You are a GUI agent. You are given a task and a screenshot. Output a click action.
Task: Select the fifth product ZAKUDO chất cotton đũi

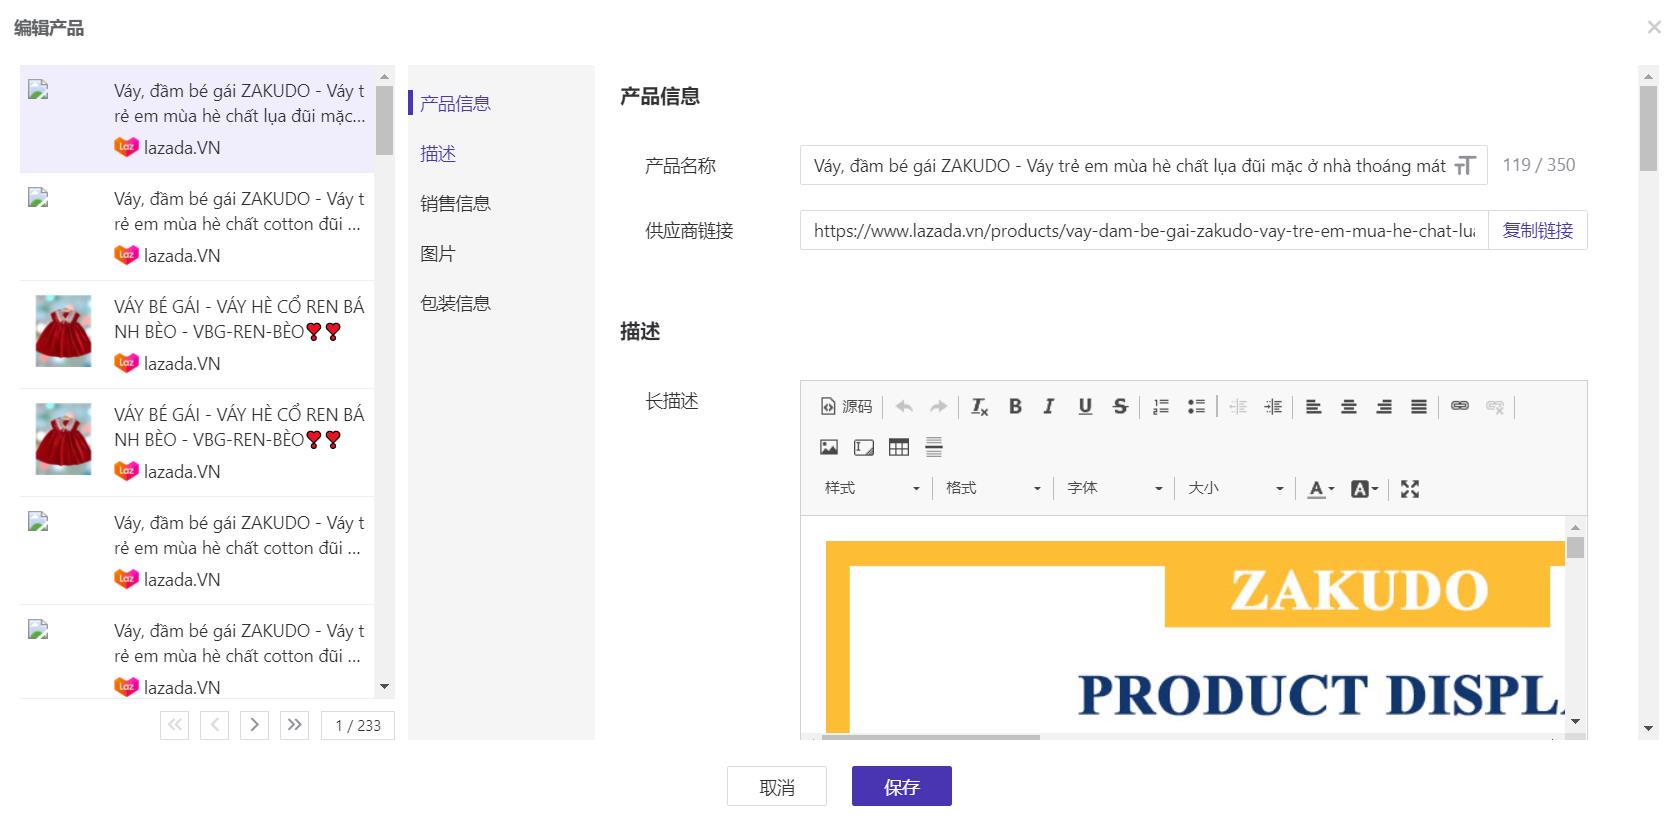197,551
